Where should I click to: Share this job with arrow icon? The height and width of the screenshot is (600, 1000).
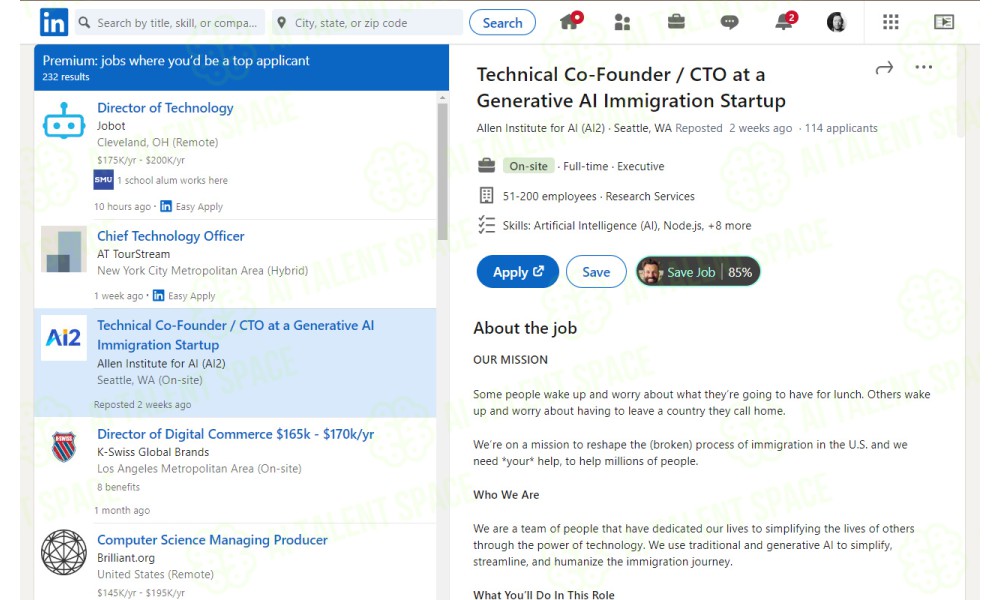tap(884, 68)
